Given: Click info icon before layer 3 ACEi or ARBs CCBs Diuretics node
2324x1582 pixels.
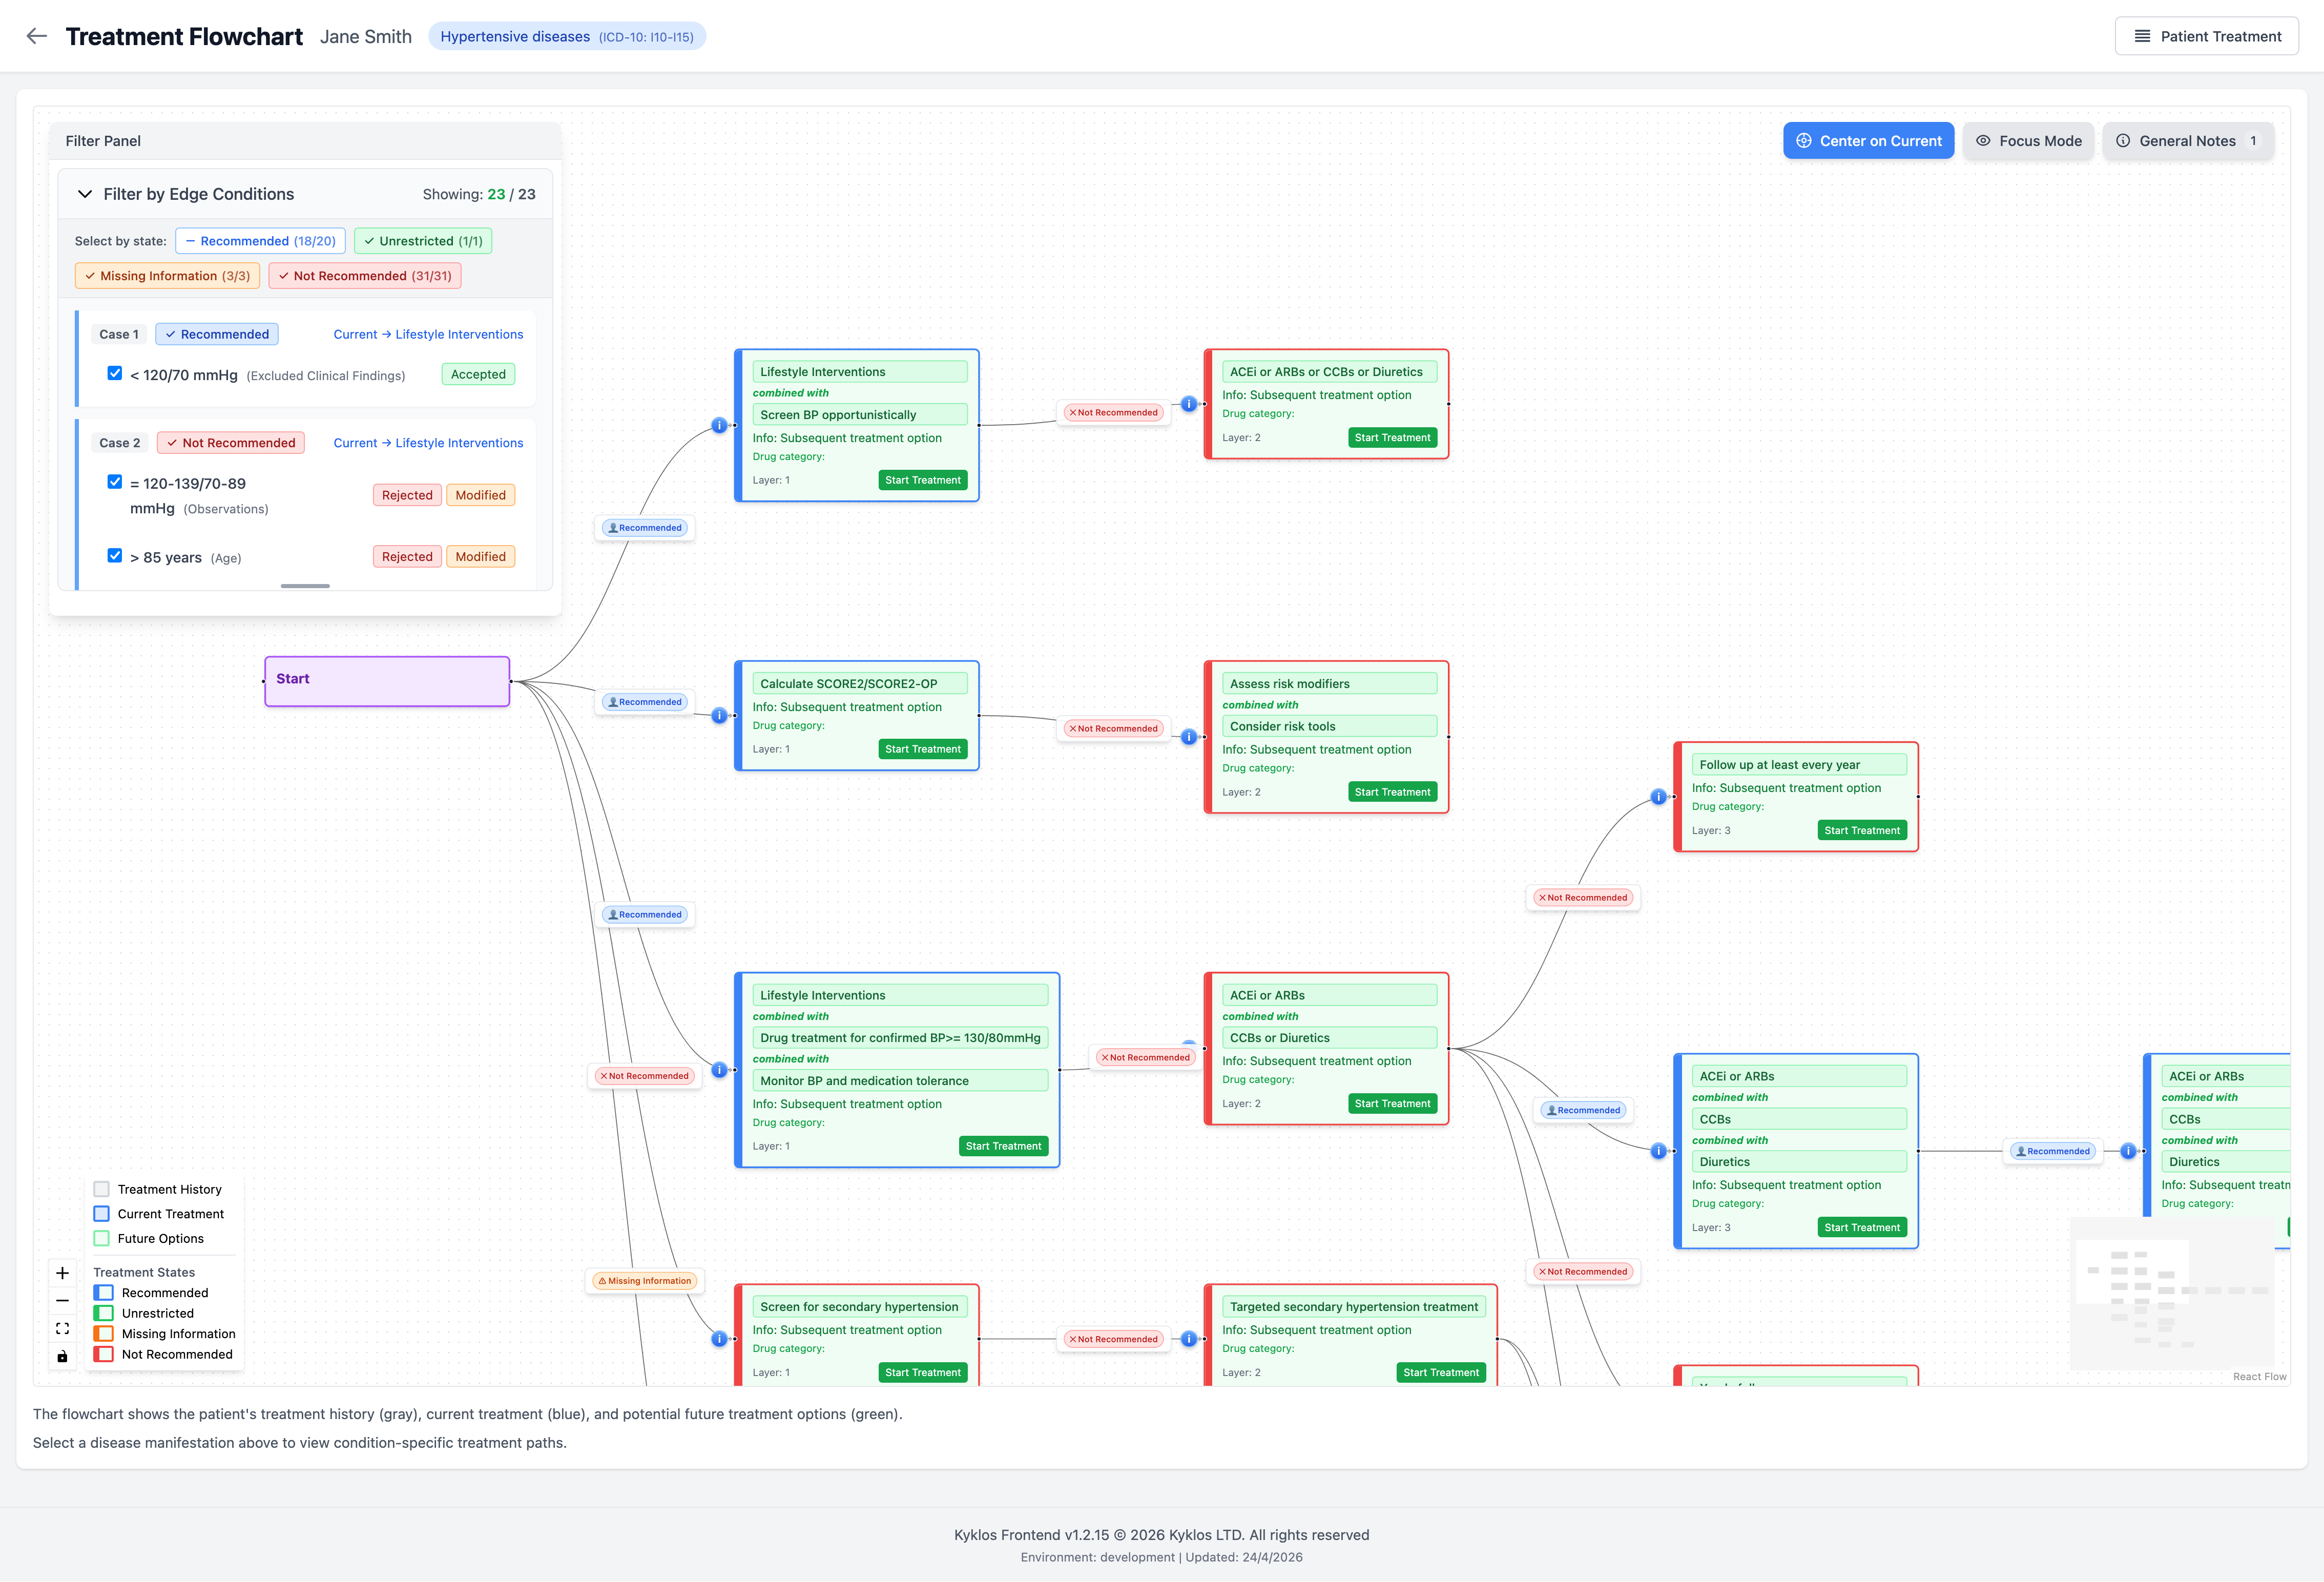Looking at the screenshot, I should 1659,1151.
